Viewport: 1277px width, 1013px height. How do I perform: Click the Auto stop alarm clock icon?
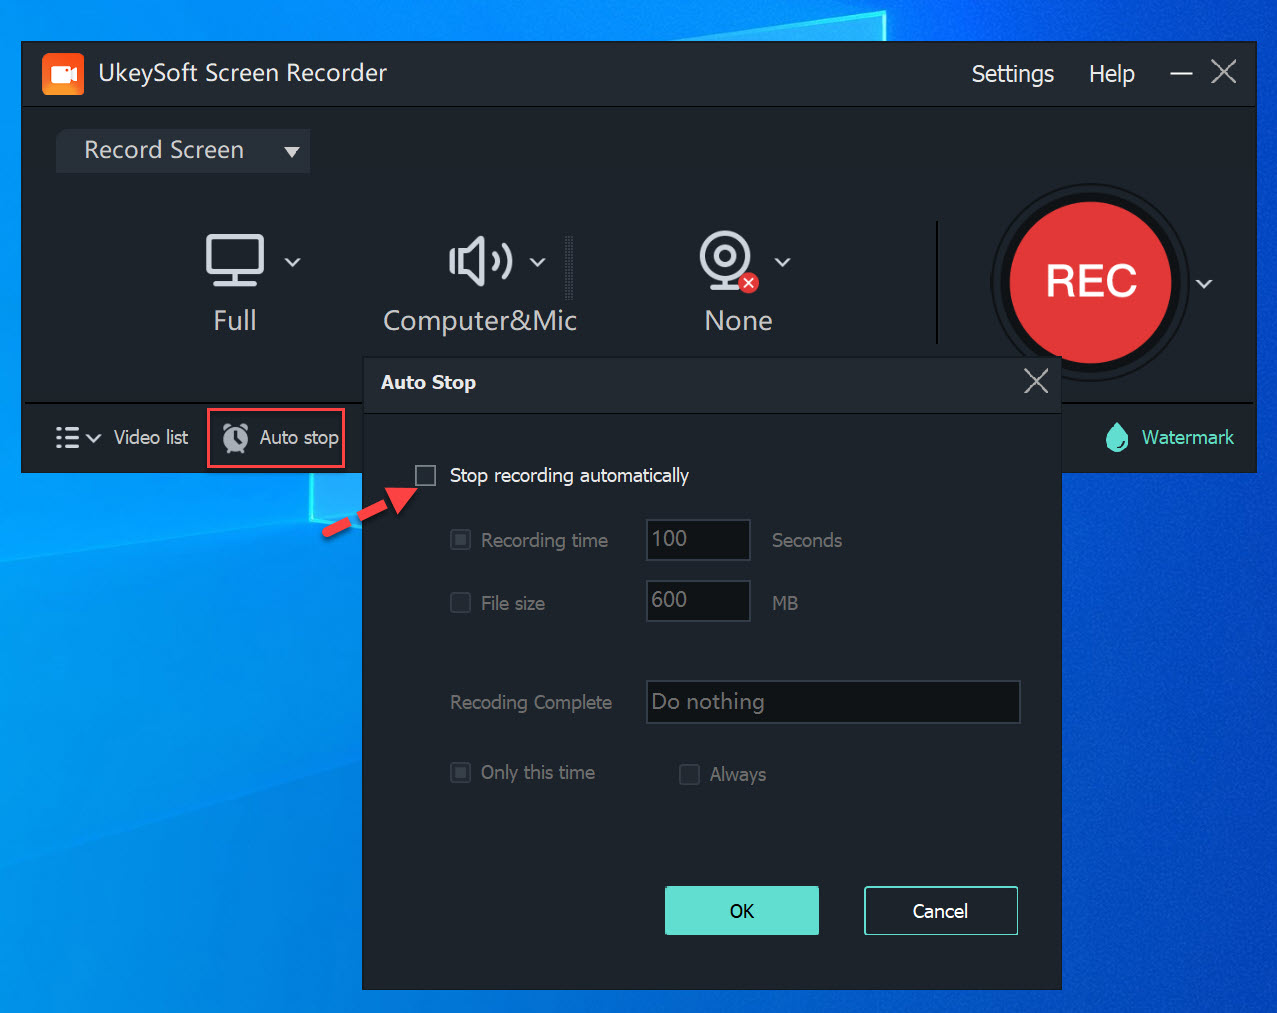click(236, 437)
